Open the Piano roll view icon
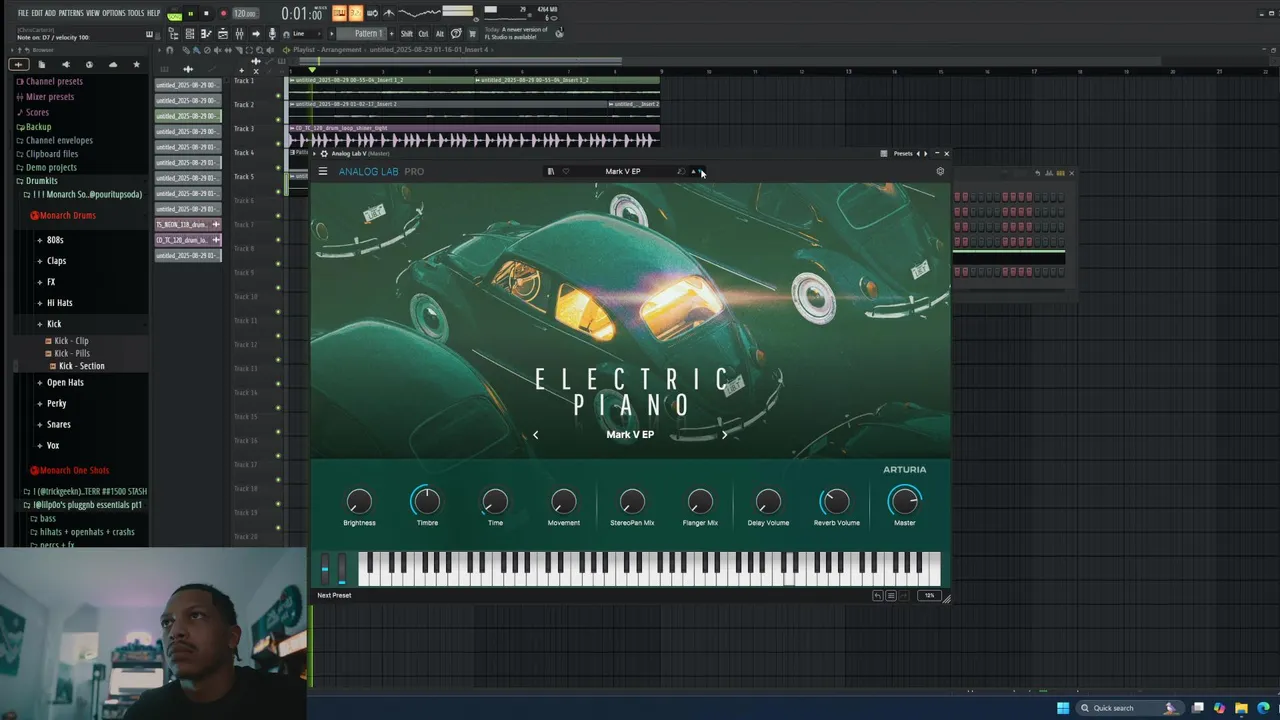The image size is (1280, 720). pos(206,34)
